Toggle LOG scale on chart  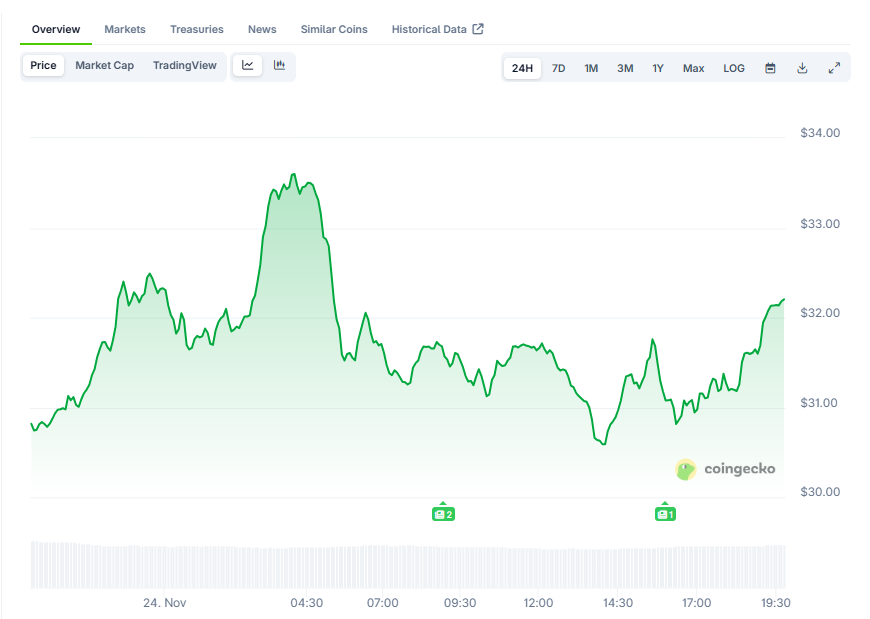coord(734,68)
